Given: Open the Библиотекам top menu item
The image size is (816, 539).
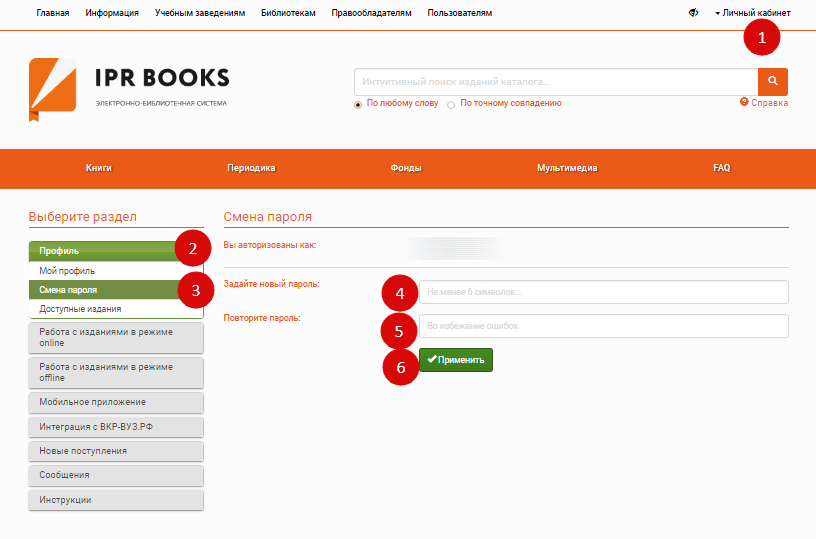Looking at the screenshot, I should tap(288, 13).
